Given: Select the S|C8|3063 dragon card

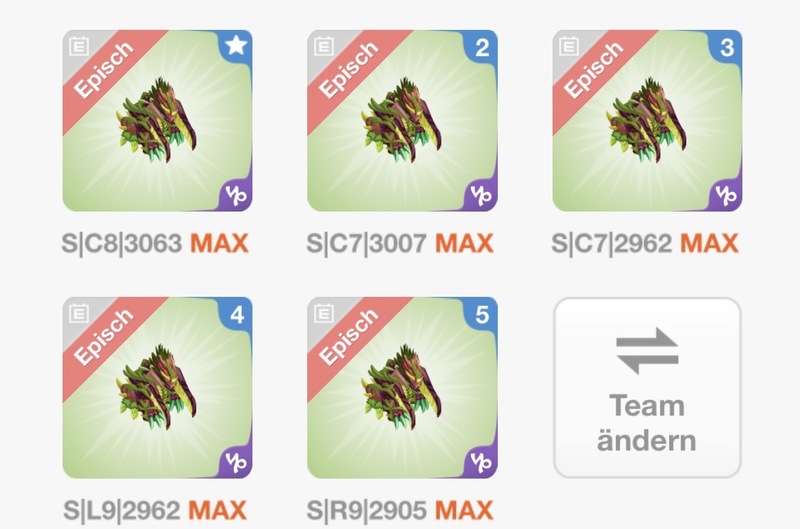Looking at the screenshot, I should pyautogui.click(x=157, y=121).
